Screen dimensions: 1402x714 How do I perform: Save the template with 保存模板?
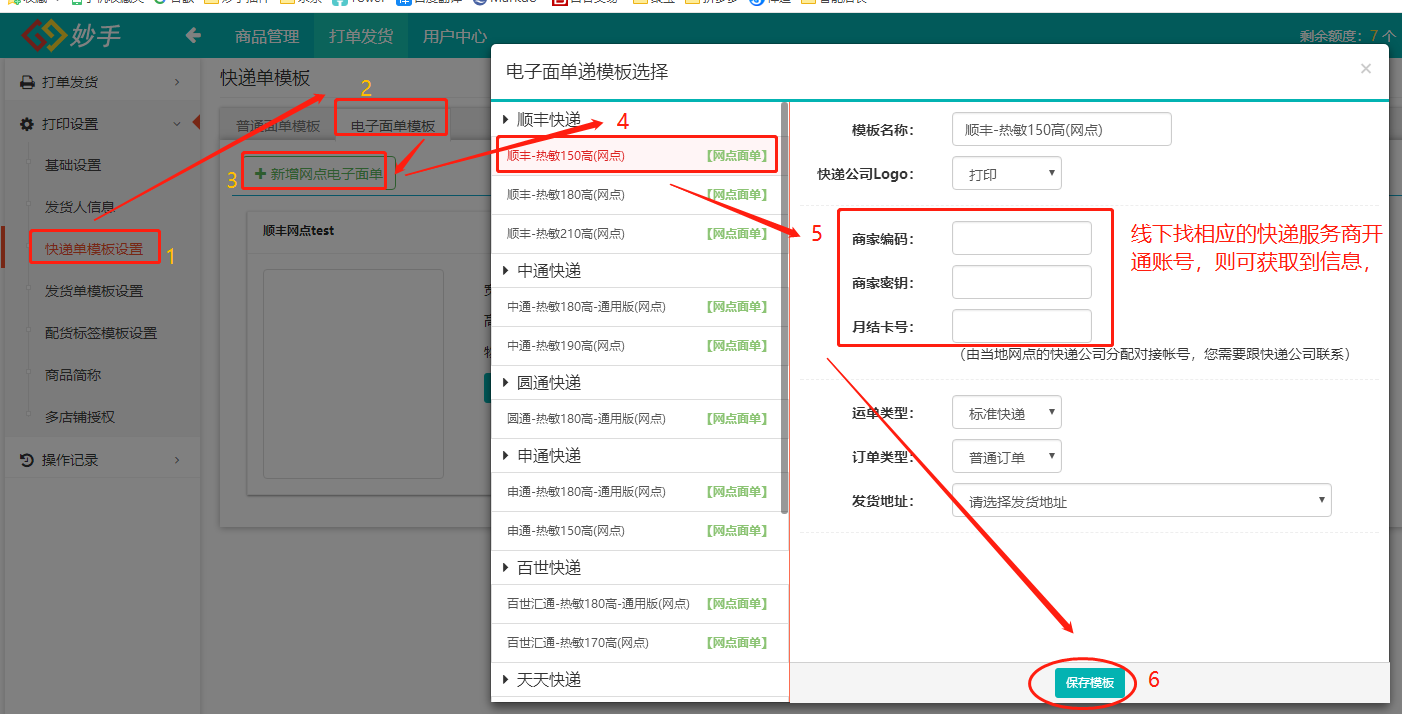pos(1090,683)
